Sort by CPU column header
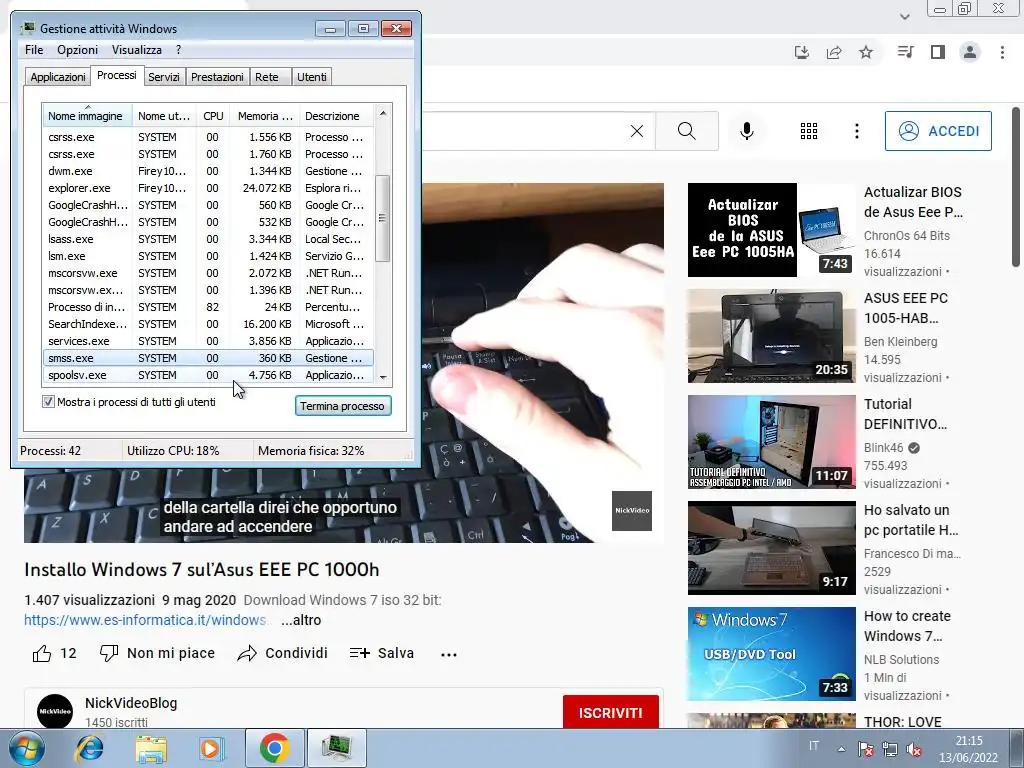Viewport: 1024px width, 768px height. coord(213,116)
